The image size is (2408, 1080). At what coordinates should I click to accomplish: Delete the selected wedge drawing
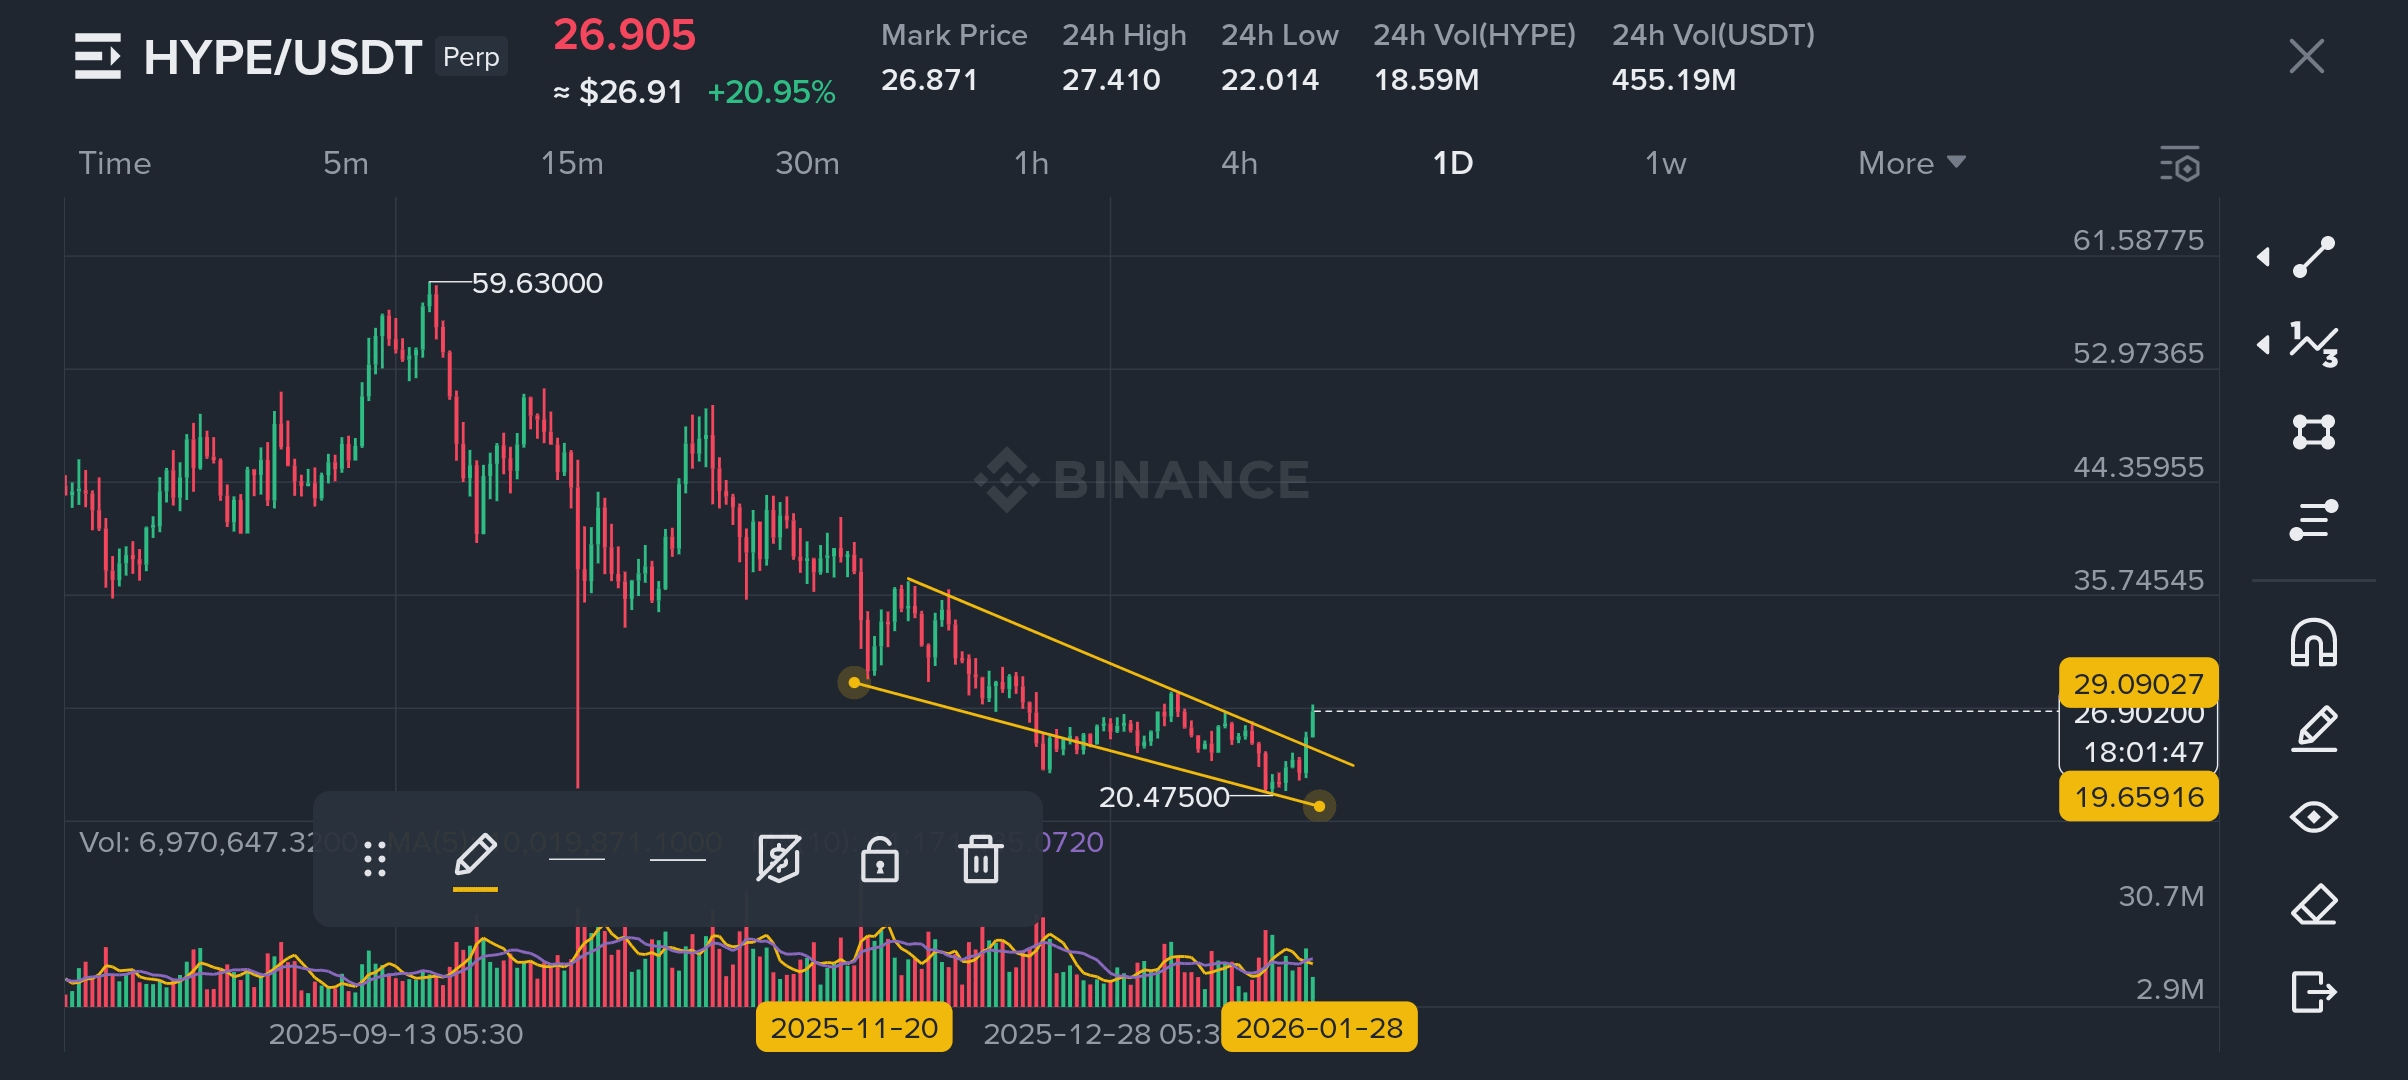point(980,860)
